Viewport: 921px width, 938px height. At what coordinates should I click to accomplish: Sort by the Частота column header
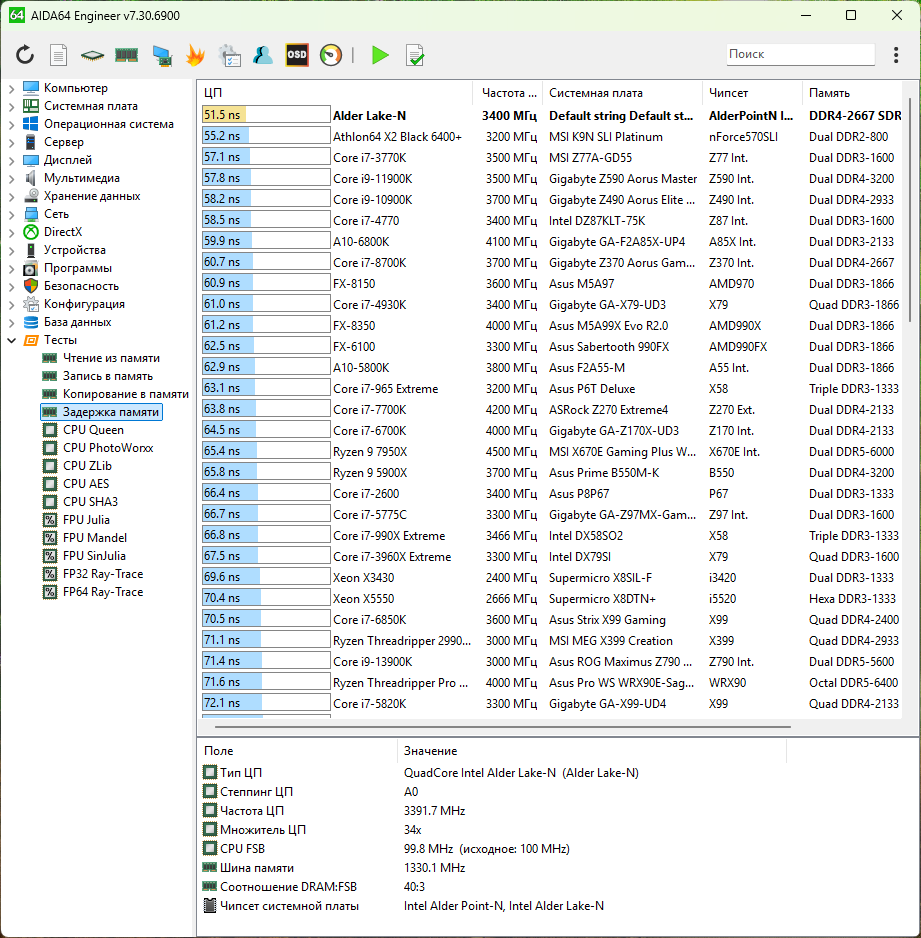508,93
